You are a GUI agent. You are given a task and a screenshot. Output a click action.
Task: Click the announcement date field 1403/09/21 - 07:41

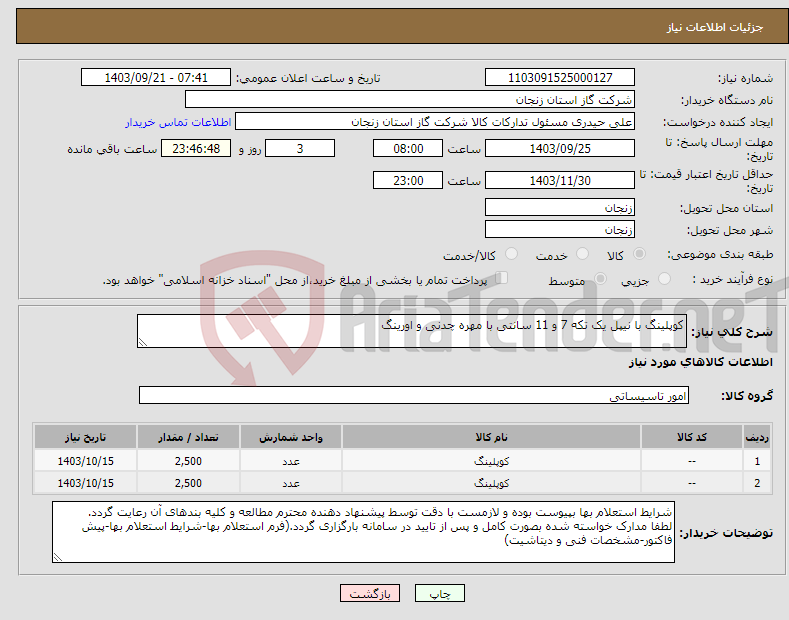point(156,78)
